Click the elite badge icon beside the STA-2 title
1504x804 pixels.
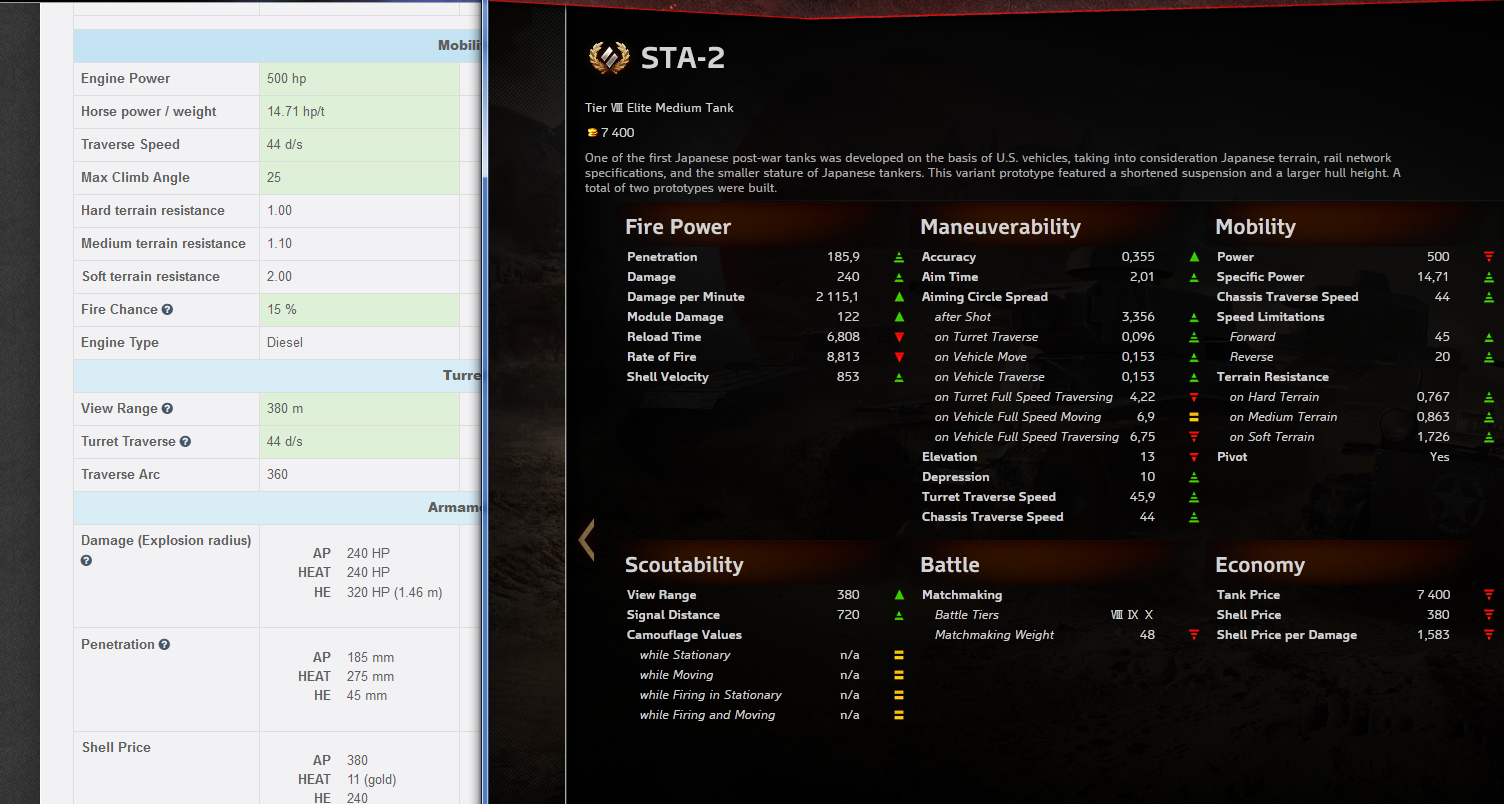coord(609,59)
